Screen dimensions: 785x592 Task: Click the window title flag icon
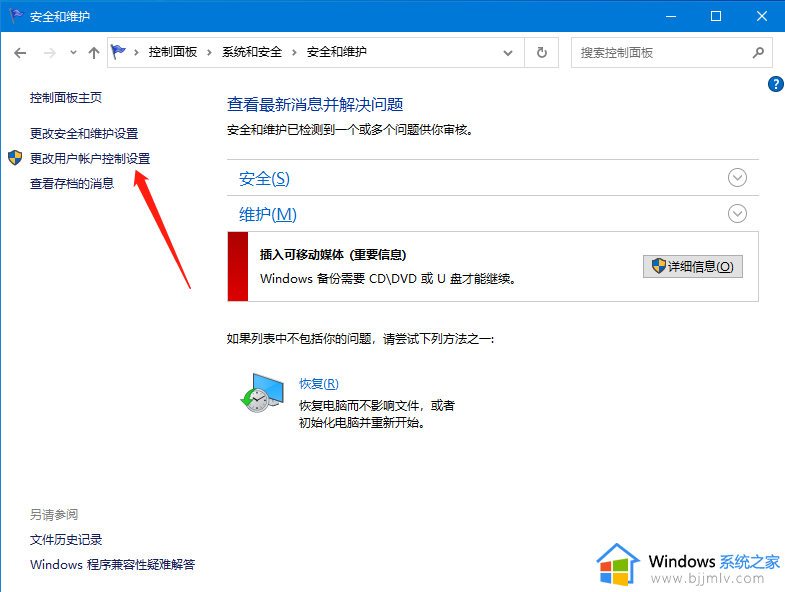(16, 16)
